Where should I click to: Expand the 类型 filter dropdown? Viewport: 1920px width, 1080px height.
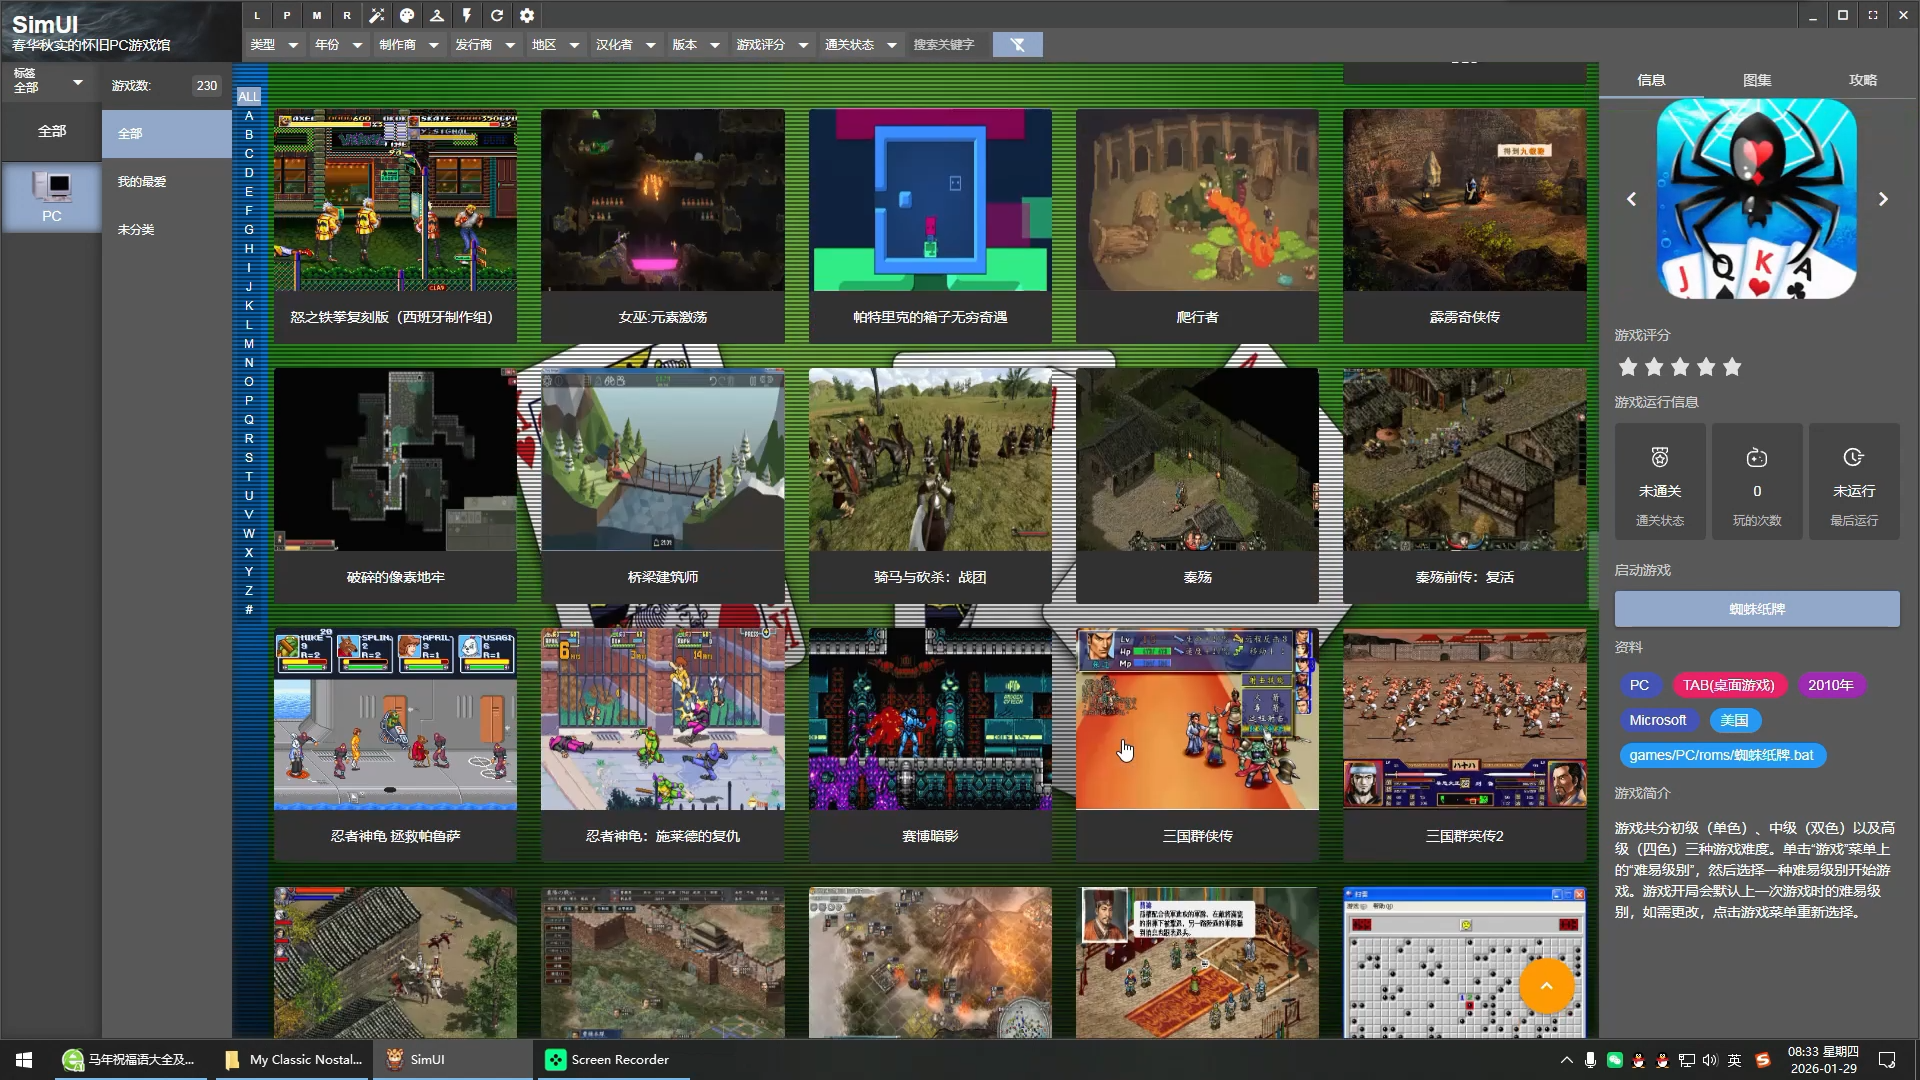pos(274,45)
